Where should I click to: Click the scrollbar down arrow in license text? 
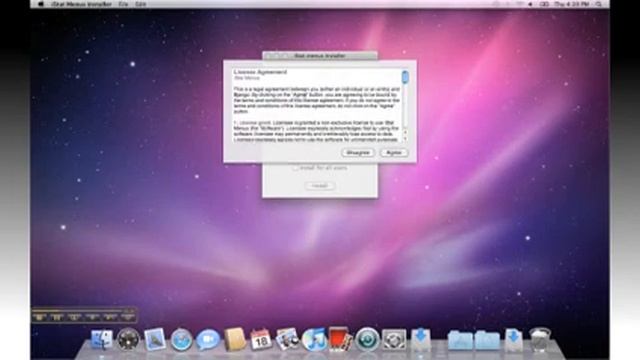pyautogui.click(x=405, y=139)
